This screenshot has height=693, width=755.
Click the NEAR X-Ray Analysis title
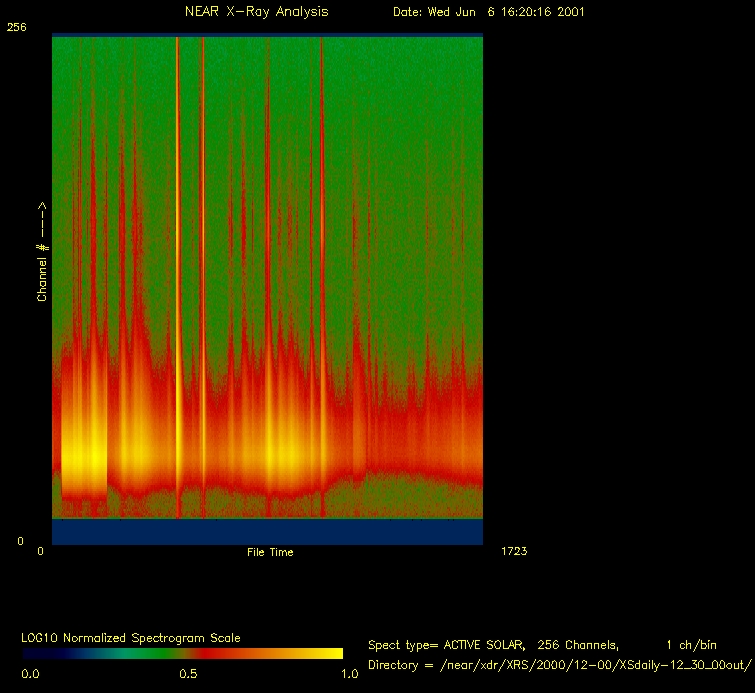(x=256, y=12)
